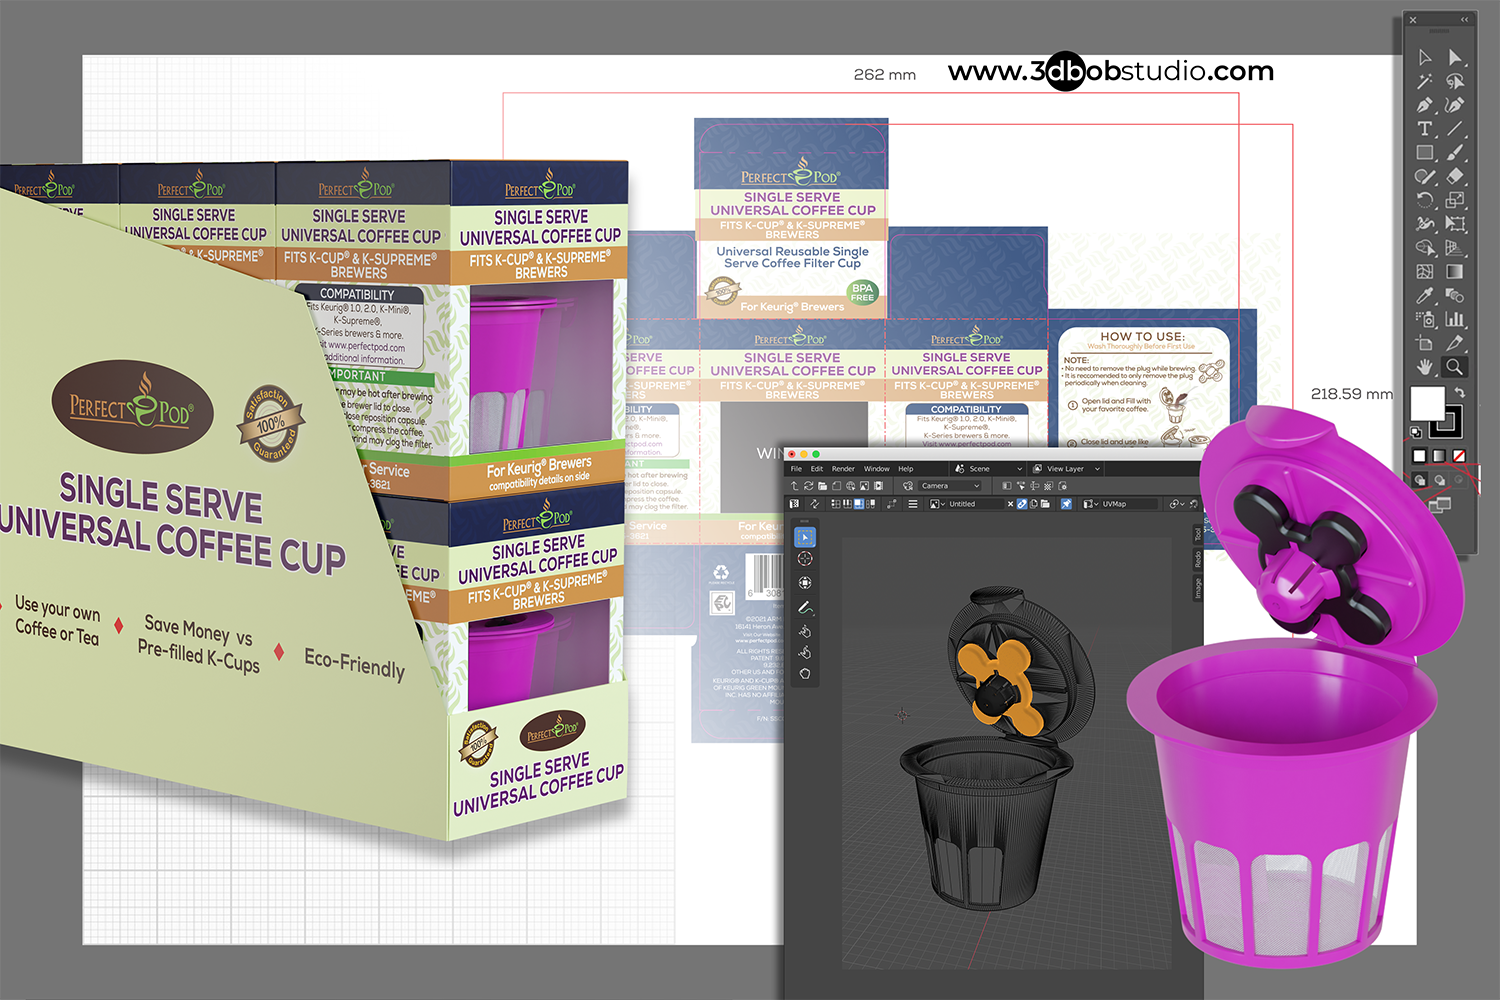This screenshot has height=1000, width=1500.
Task: Toggle UV island select mode
Action: click(x=870, y=504)
